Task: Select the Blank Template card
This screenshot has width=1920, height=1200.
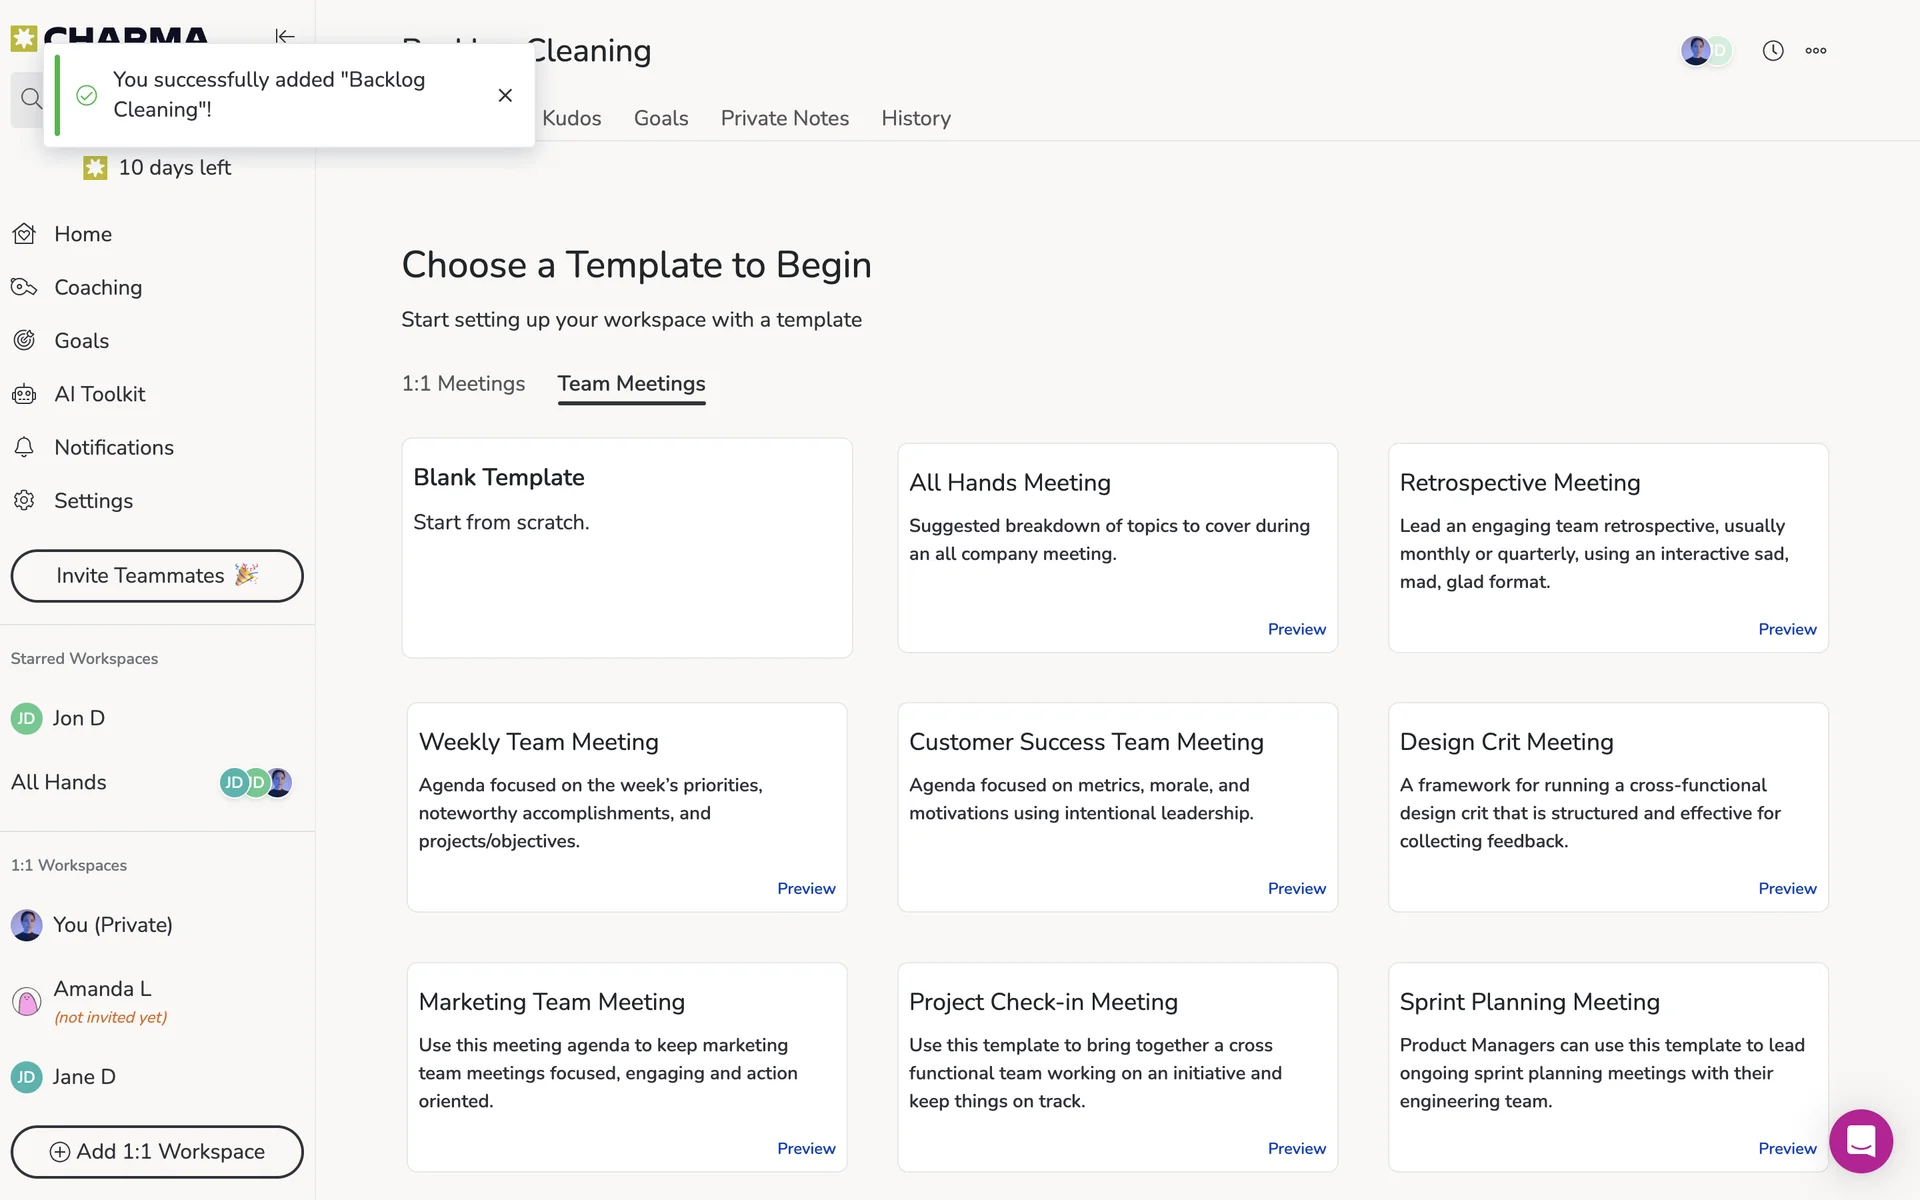Action: click(627, 548)
